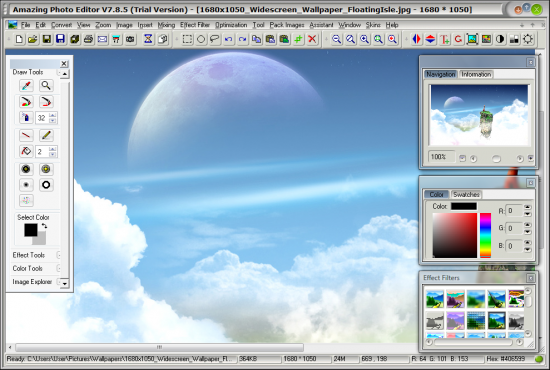Select the Navigation tab
The height and width of the screenshot is (370, 550).
(x=441, y=74)
